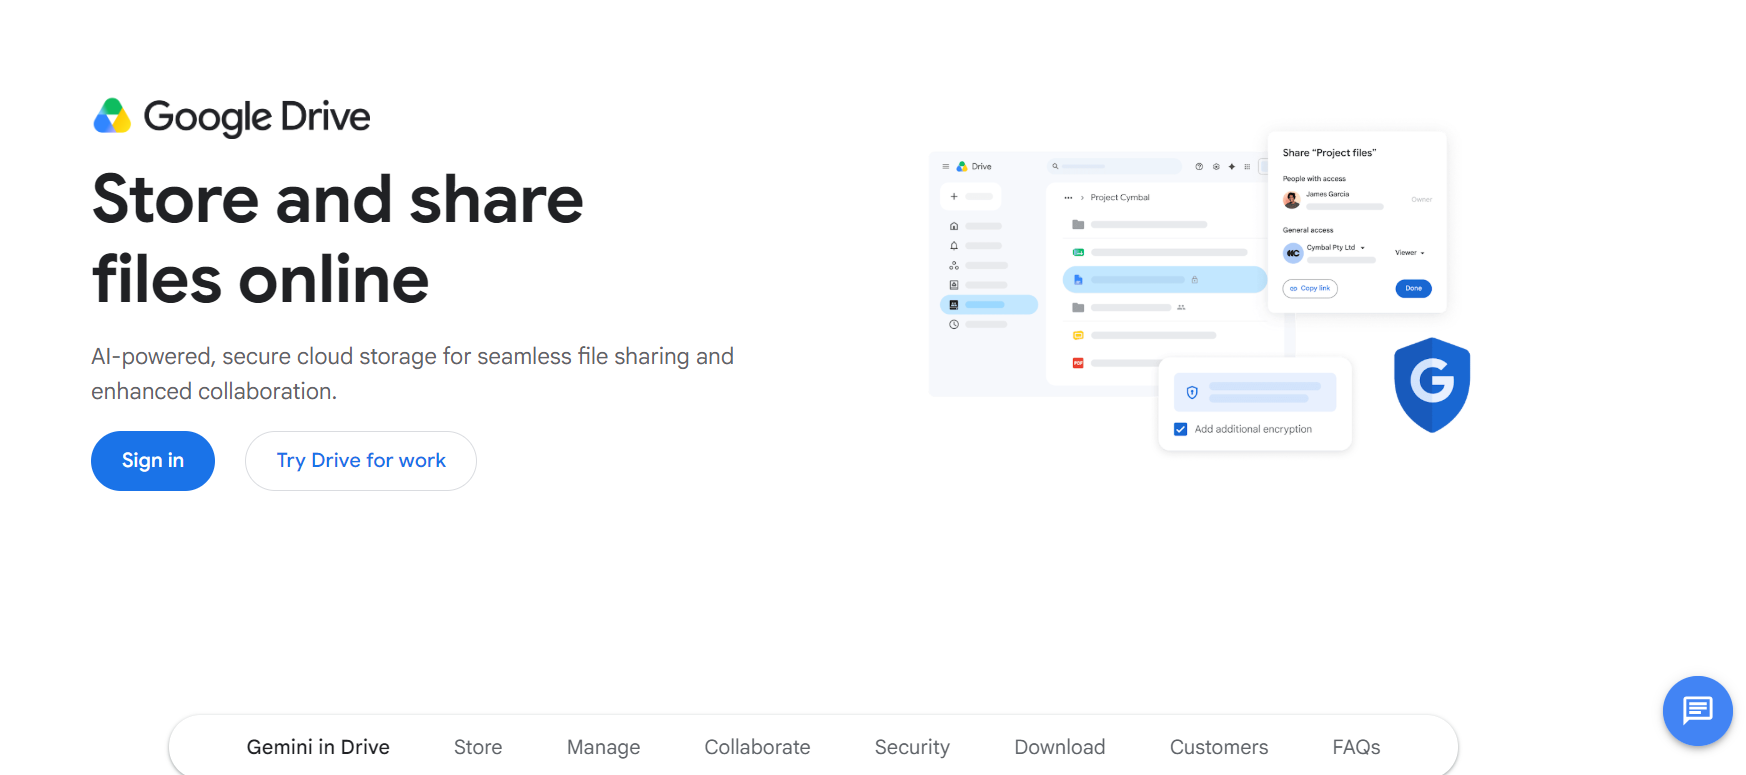Click search magnifier icon in Drive illustration

(1055, 166)
